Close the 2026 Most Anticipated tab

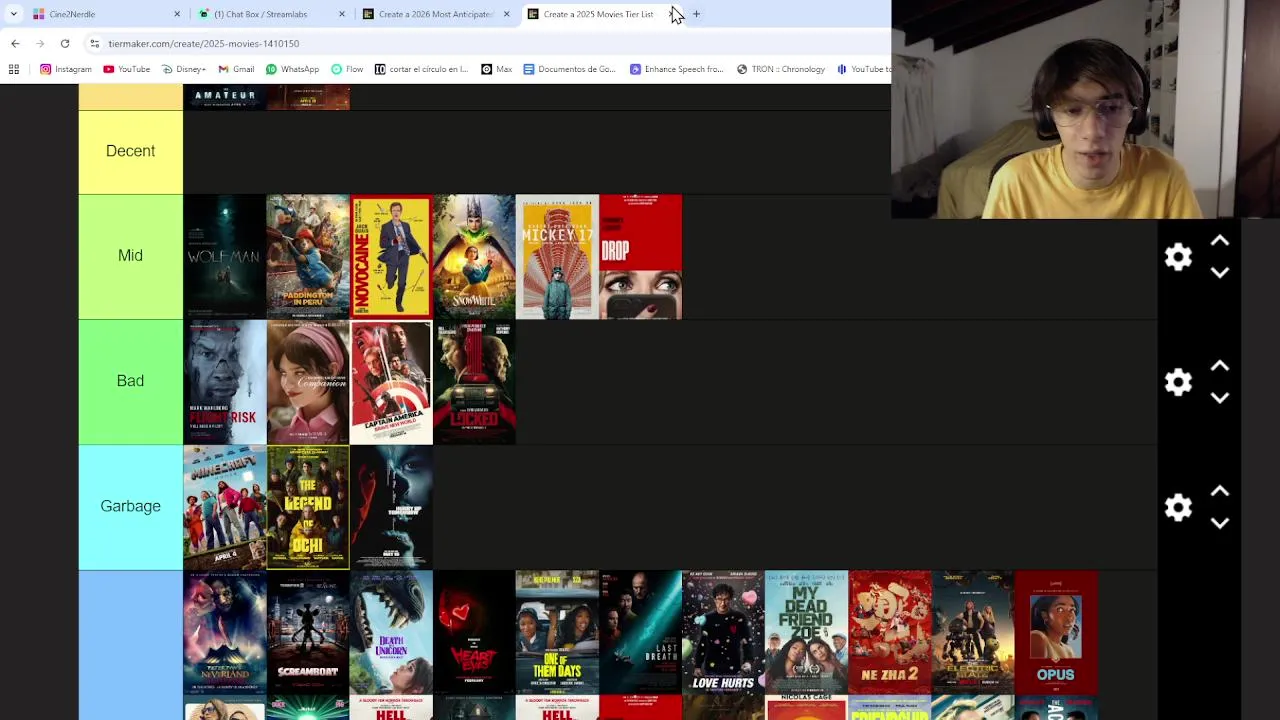[506, 14]
